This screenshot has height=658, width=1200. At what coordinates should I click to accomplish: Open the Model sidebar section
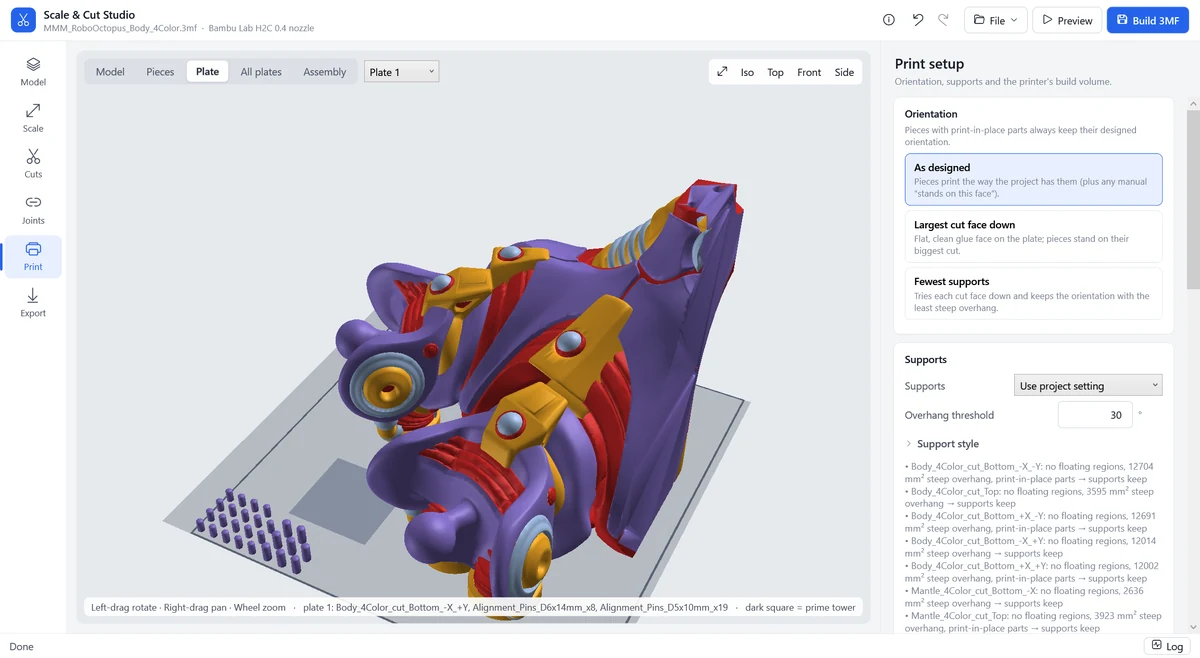click(33, 72)
